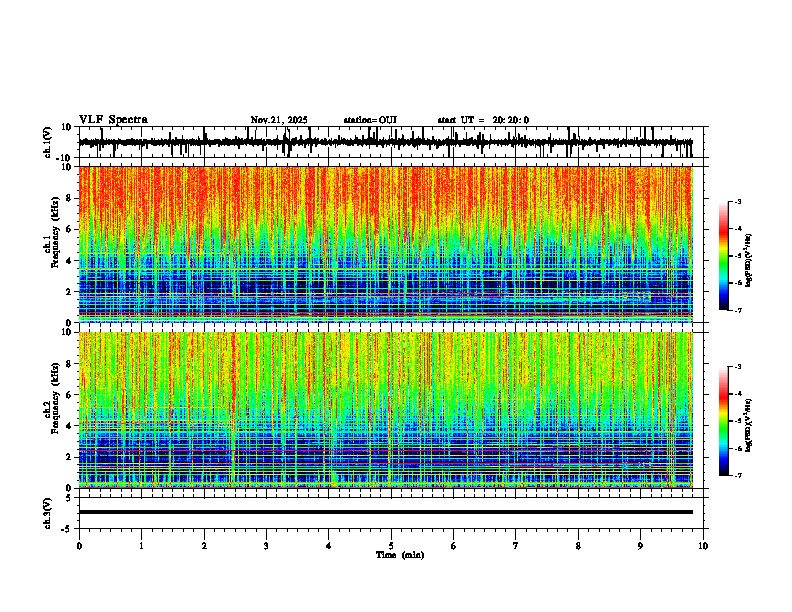Image resolution: width=792 pixels, height=612 pixels.
Task: Click the "-7" label on ch.2 color bar
Action: click(x=737, y=475)
